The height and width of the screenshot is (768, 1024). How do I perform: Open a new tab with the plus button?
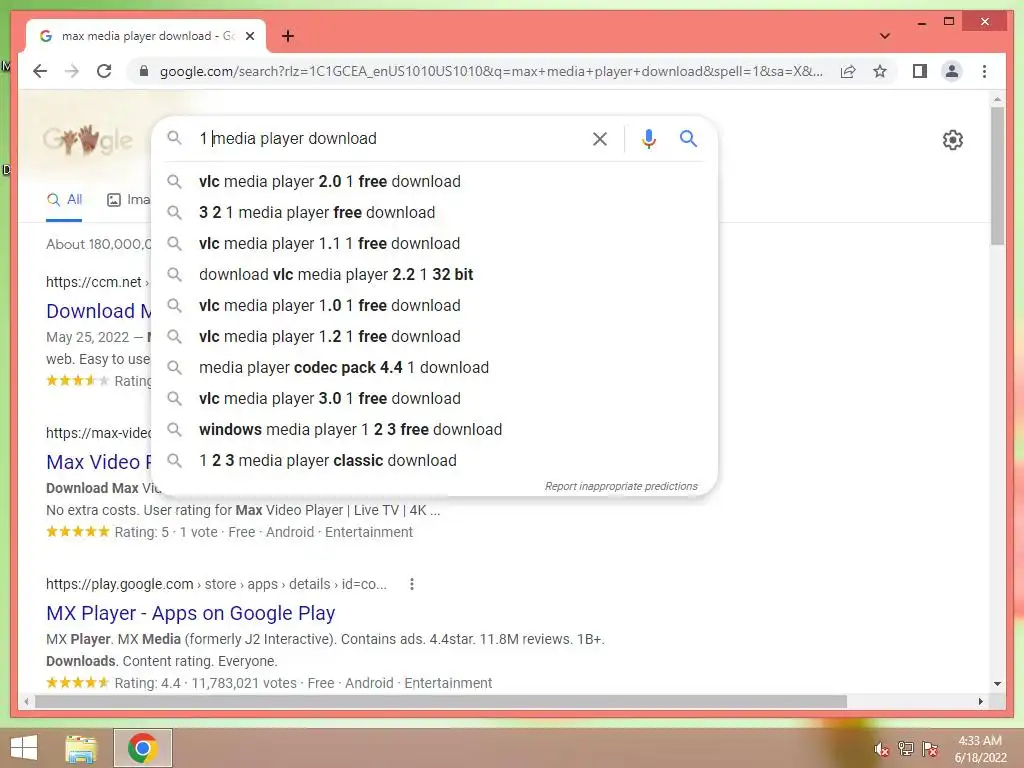pyautogui.click(x=288, y=36)
